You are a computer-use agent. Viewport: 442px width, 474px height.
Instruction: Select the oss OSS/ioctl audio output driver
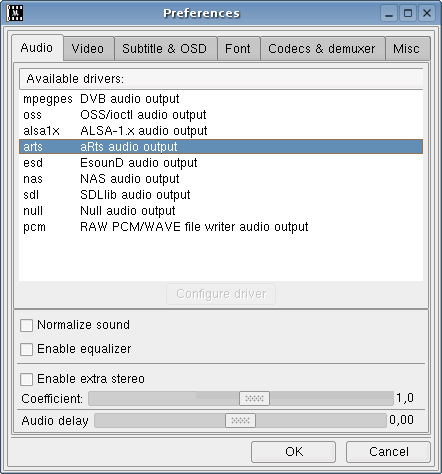[x=221, y=115]
